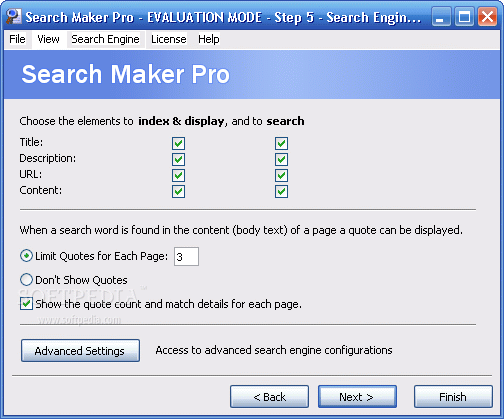
Task: Maximize the Search Maker Pro window
Action: [464, 17]
